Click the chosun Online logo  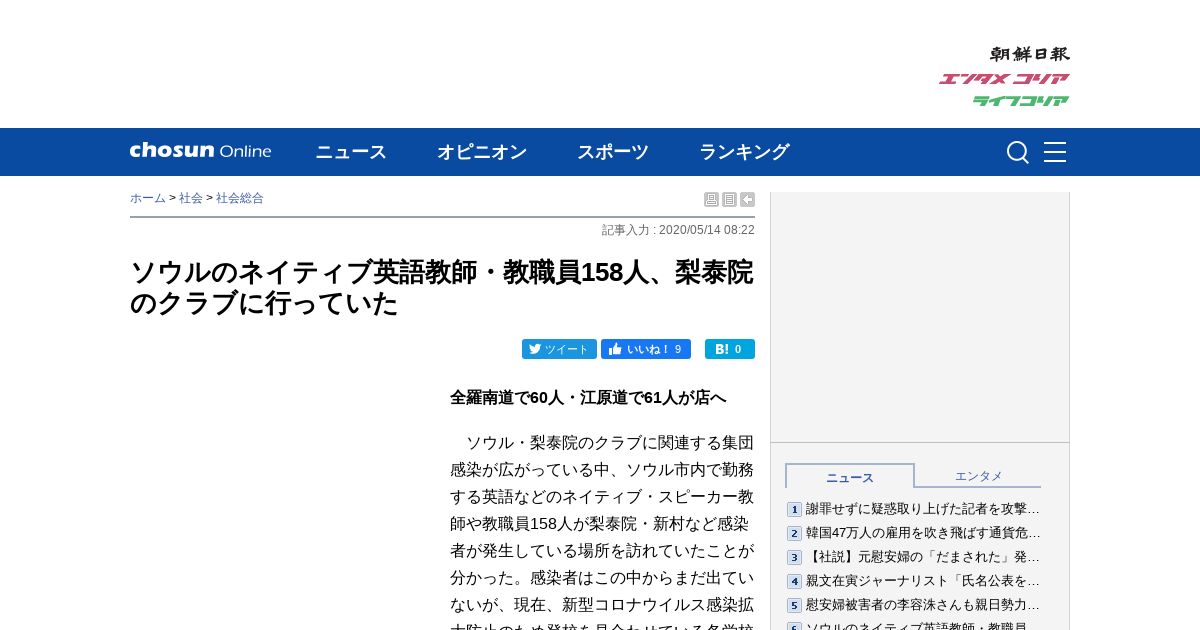pyautogui.click(x=200, y=151)
